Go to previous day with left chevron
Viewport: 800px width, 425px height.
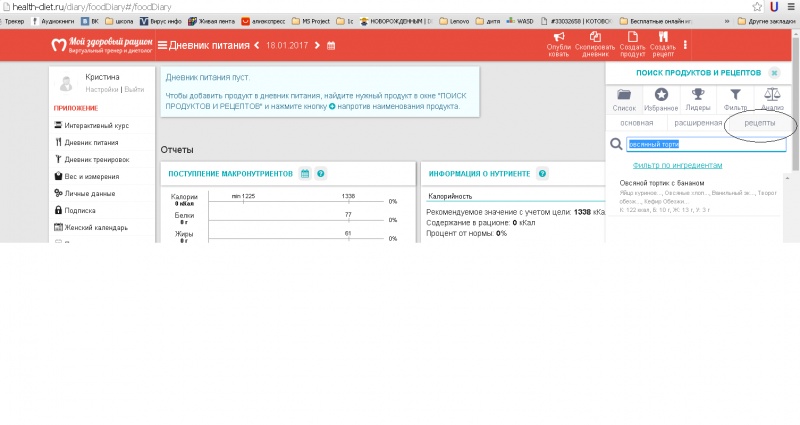[x=257, y=45]
